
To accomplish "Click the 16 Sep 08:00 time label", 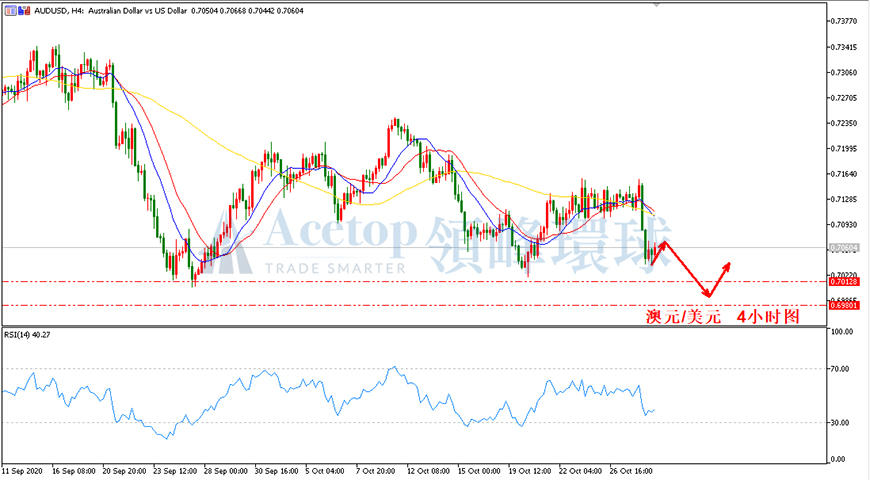I will click(x=74, y=471).
